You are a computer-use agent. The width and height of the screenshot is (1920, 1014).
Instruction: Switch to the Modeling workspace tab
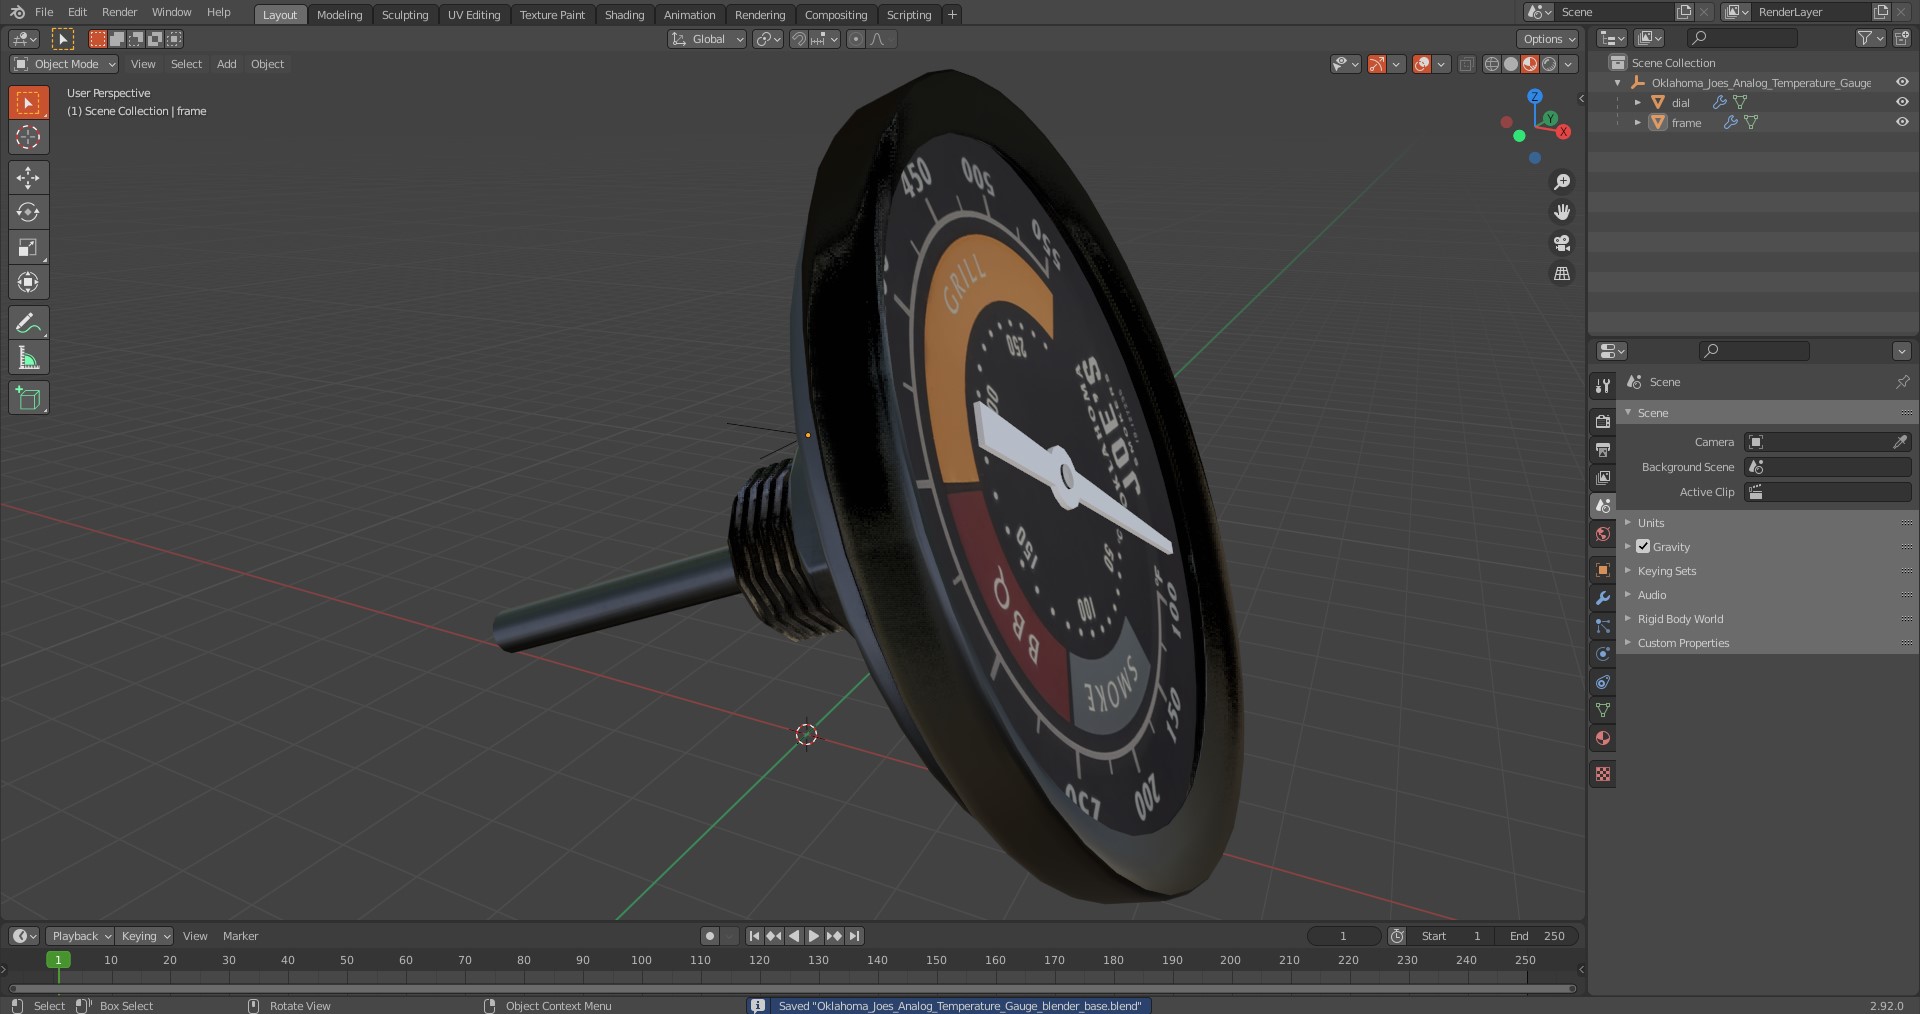click(x=339, y=14)
